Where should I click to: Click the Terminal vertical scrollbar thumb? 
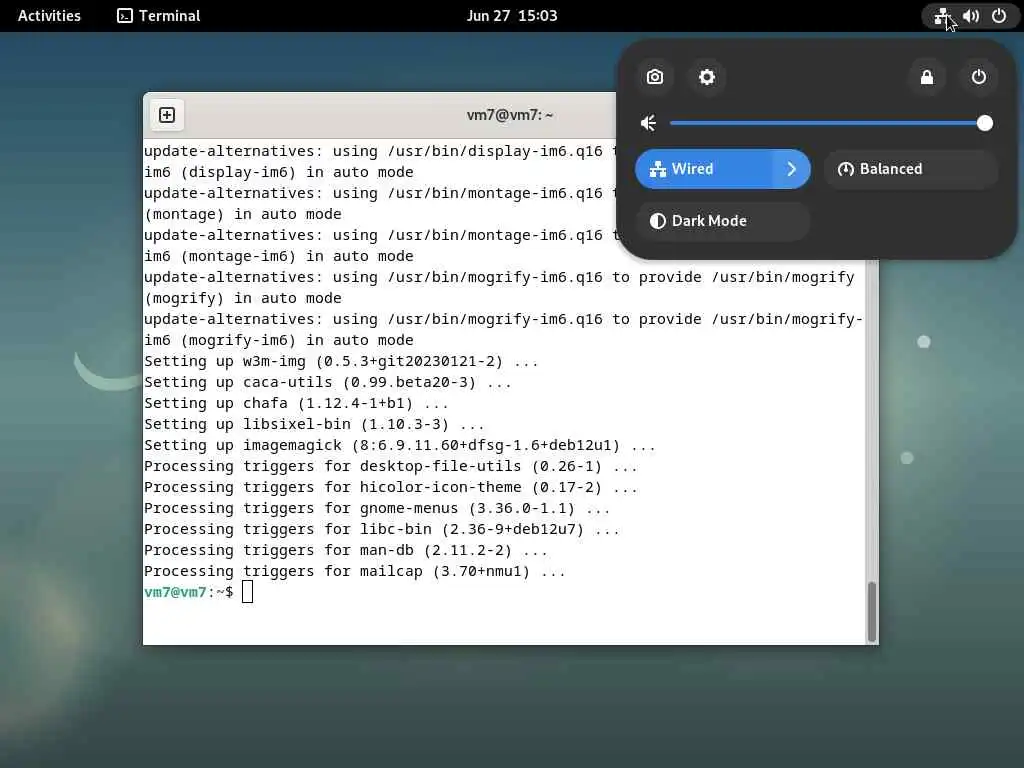pos(871,611)
